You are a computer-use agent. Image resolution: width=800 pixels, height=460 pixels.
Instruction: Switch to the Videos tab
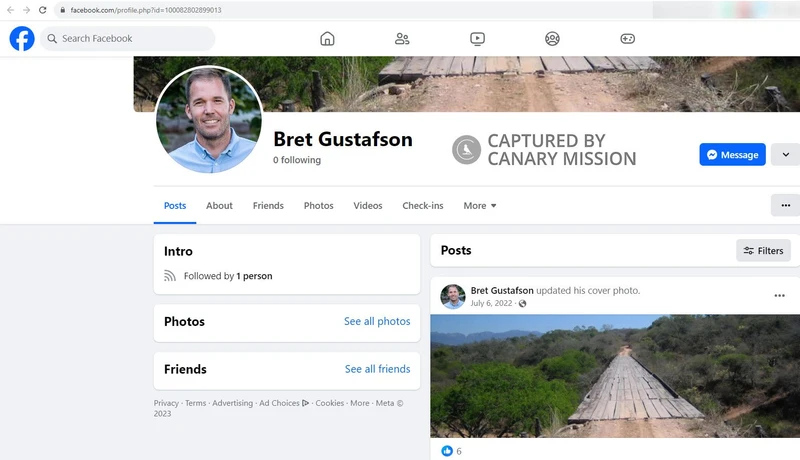click(368, 206)
